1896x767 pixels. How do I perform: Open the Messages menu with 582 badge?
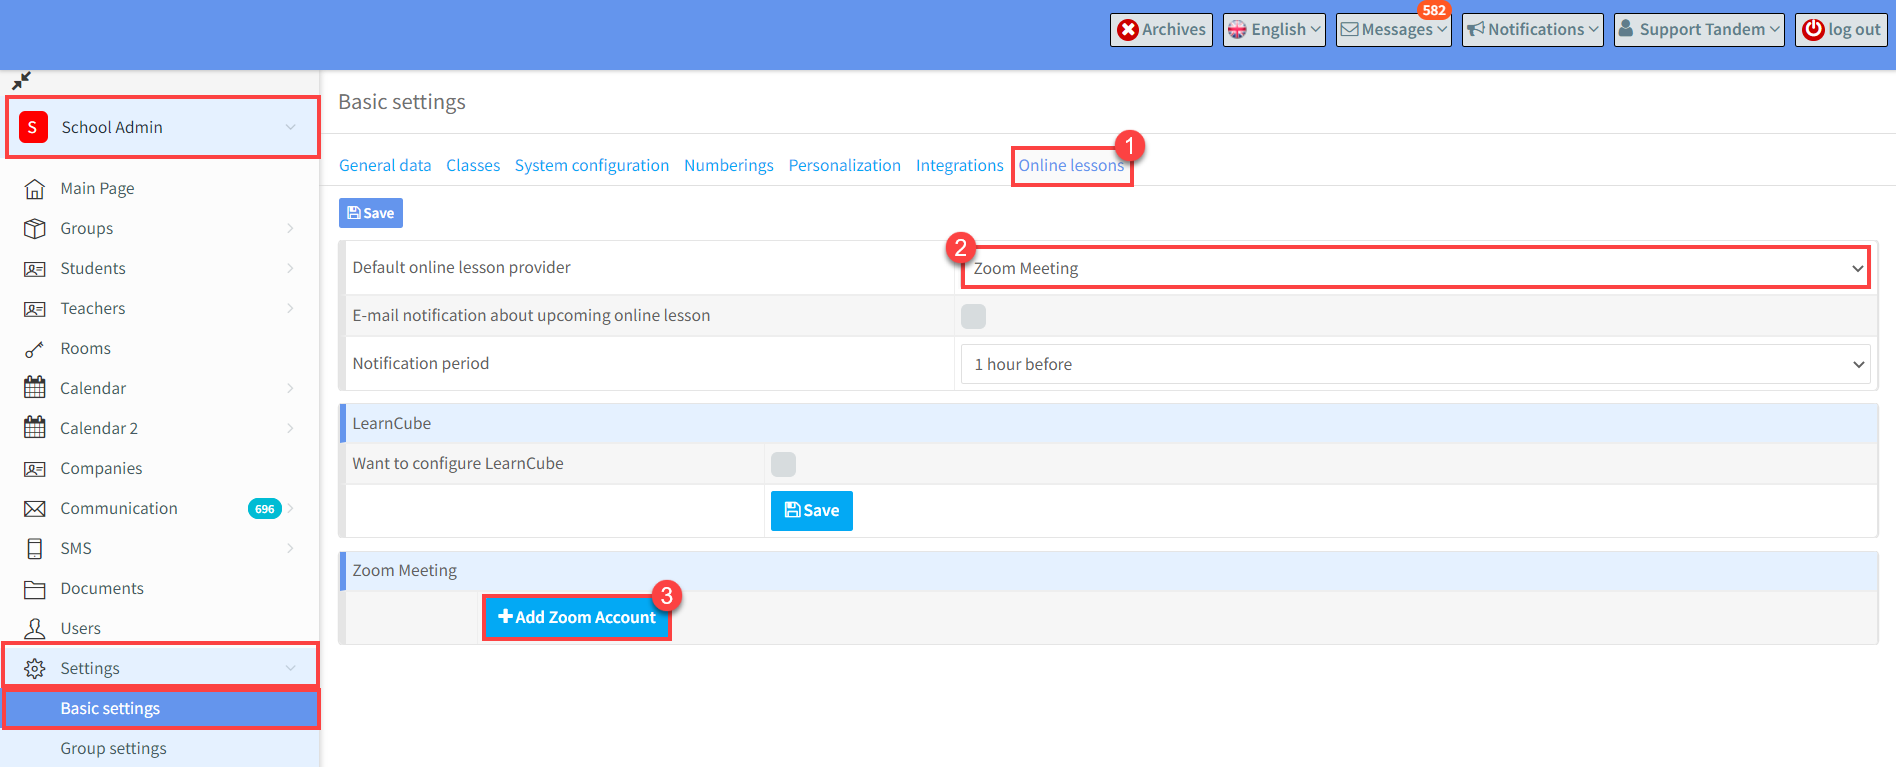[x=1393, y=30]
